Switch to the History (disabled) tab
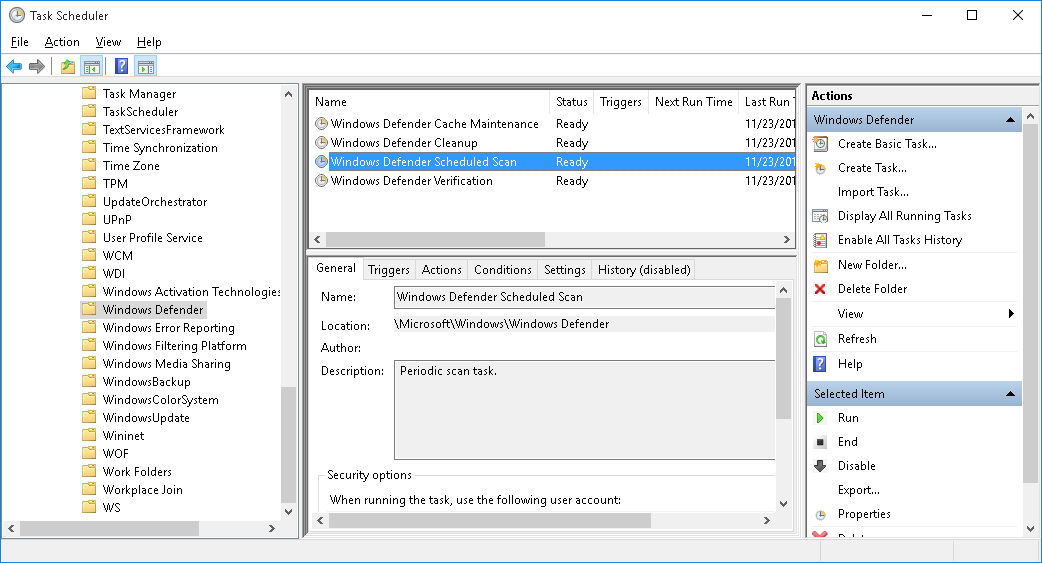The image size is (1042, 563). point(644,270)
